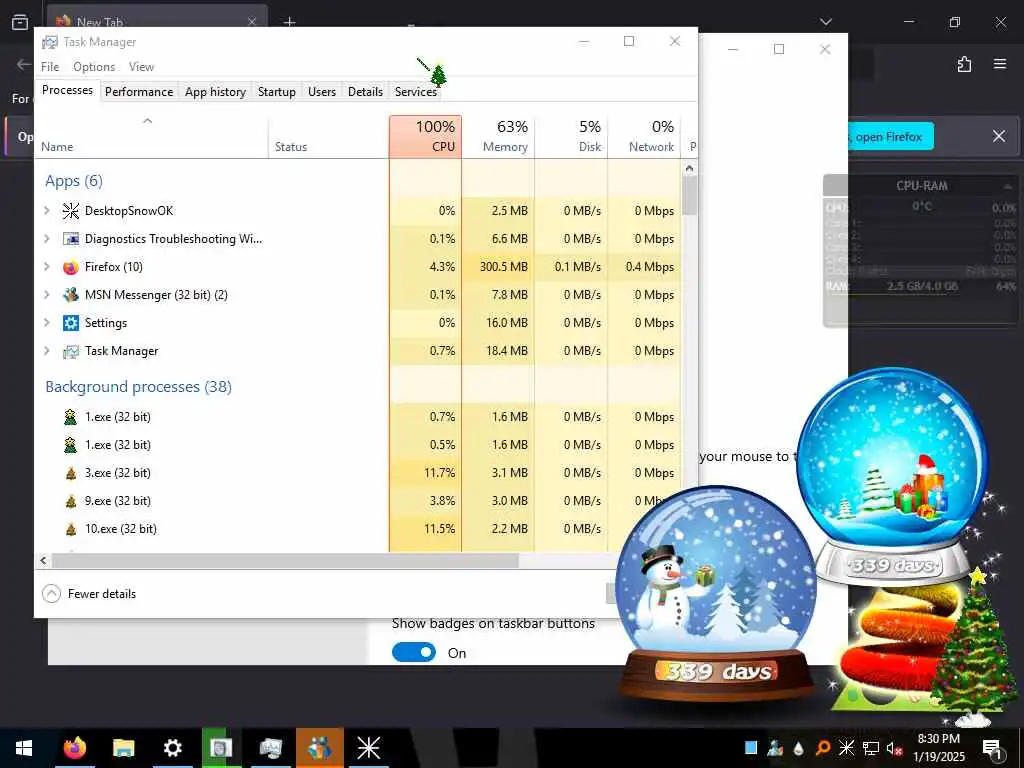Click the Diagnostics Troubleshooting Wizard process icon

[x=71, y=238]
